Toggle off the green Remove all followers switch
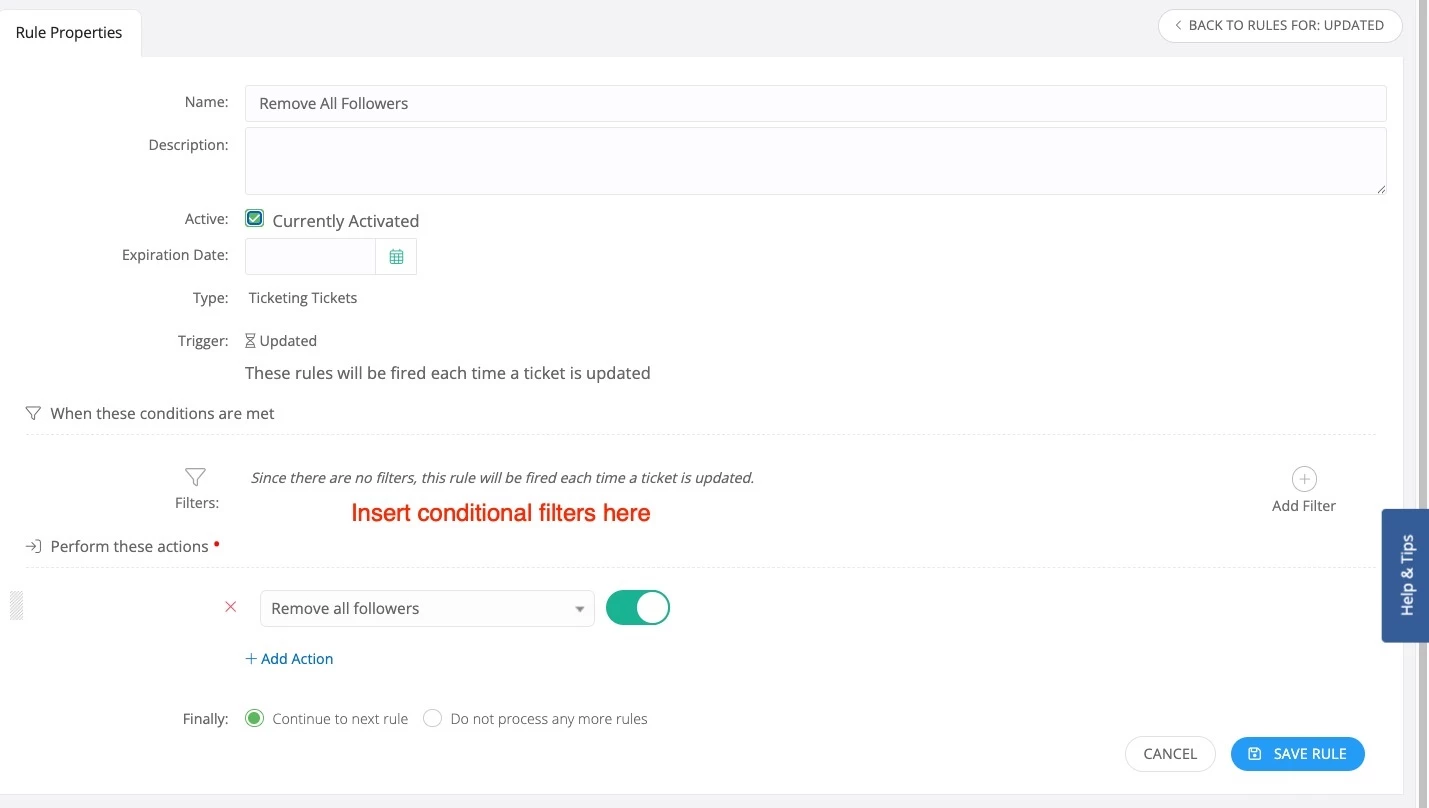The image size is (1429, 808). click(x=638, y=607)
